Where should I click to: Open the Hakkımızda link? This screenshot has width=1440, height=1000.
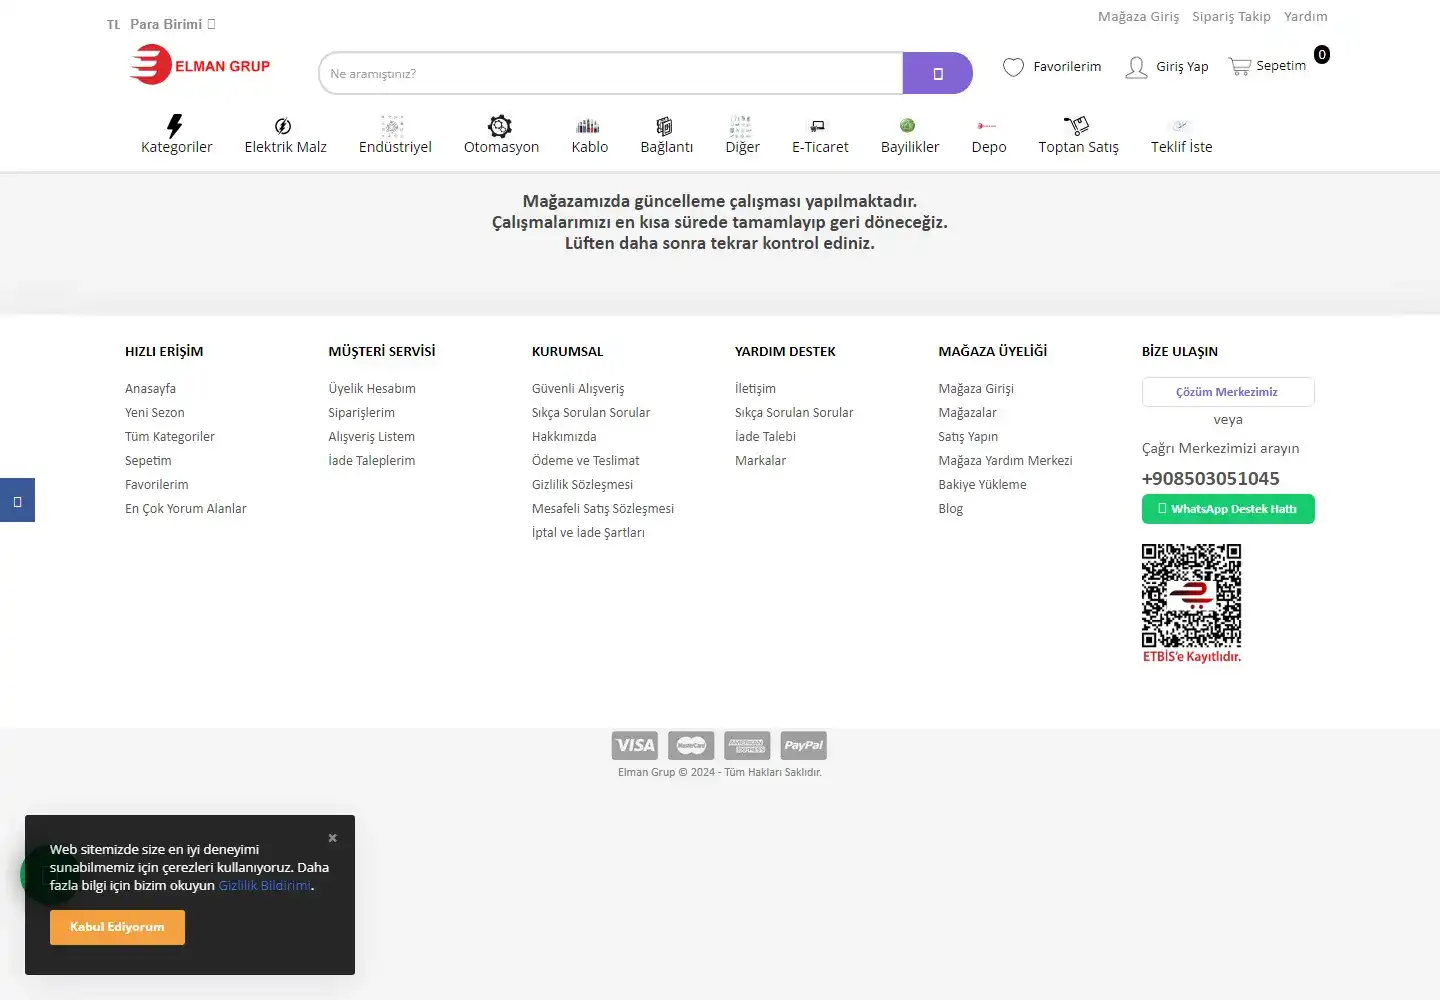pyautogui.click(x=564, y=436)
